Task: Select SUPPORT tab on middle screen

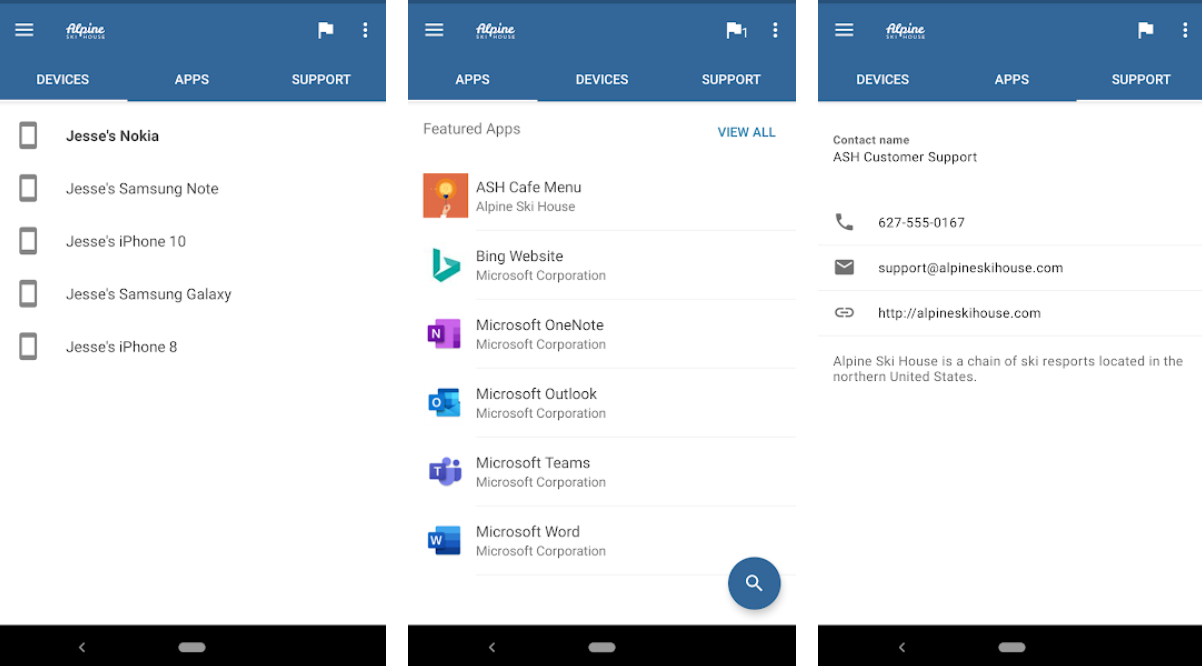Action: tap(731, 79)
